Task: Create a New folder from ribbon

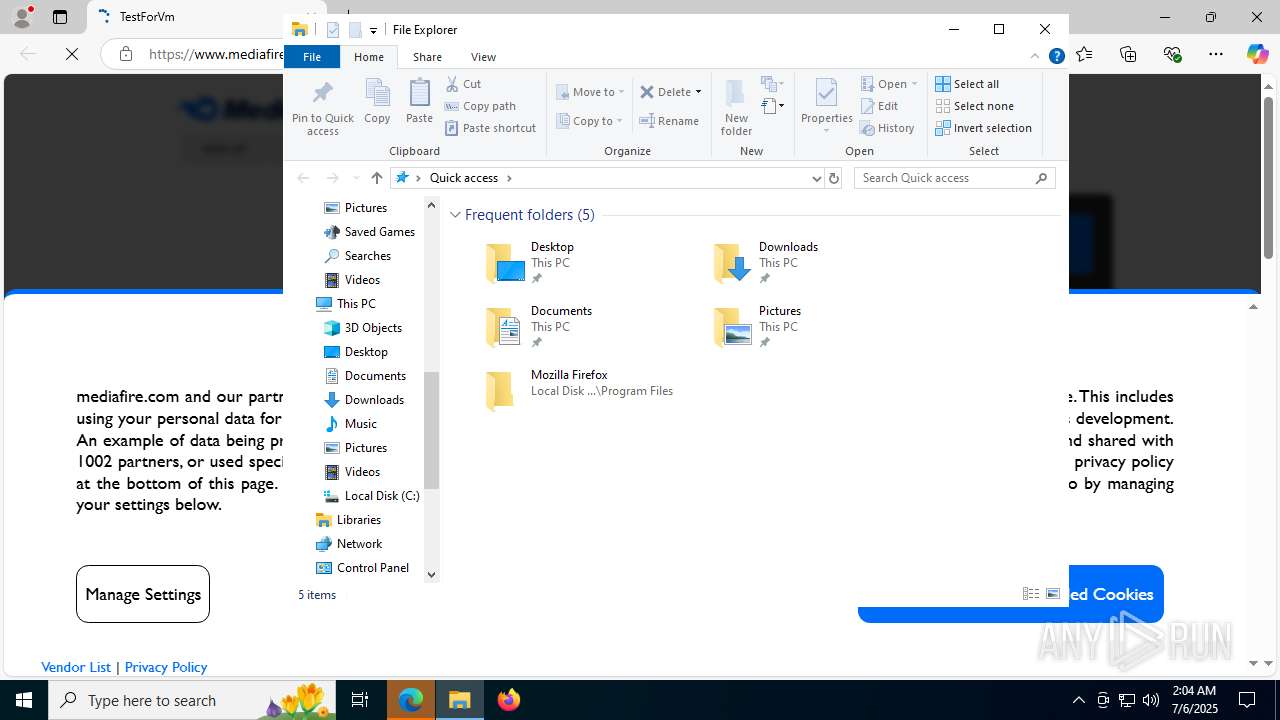Action: (736, 107)
